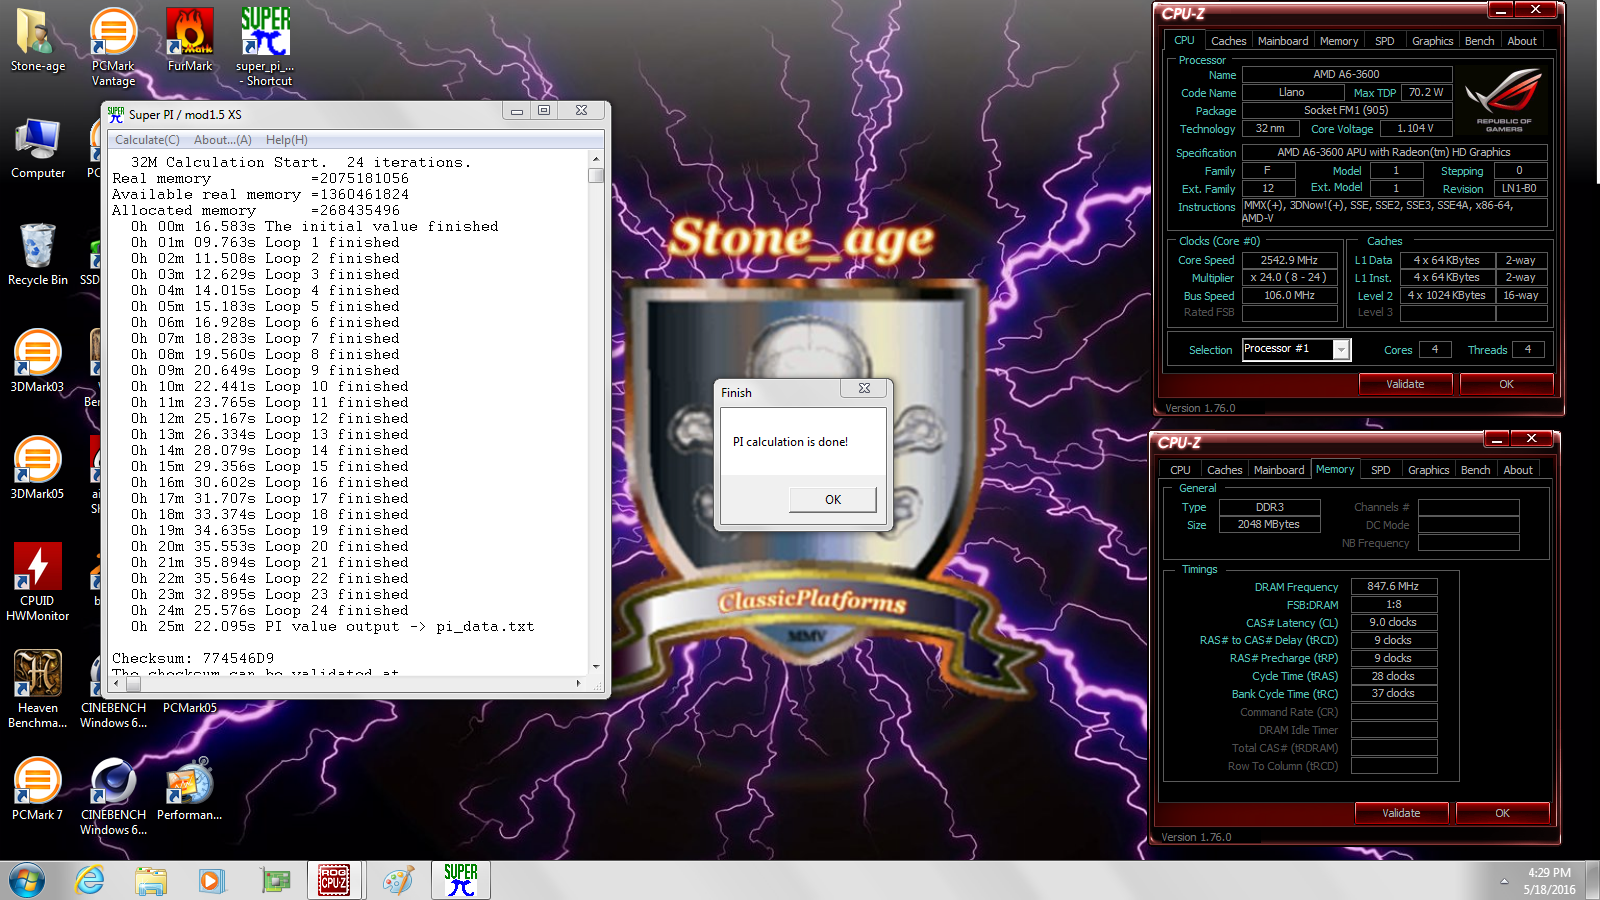
Task: Switch to Memory tab in upper CPU-Z
Action: click(1339, 41)
